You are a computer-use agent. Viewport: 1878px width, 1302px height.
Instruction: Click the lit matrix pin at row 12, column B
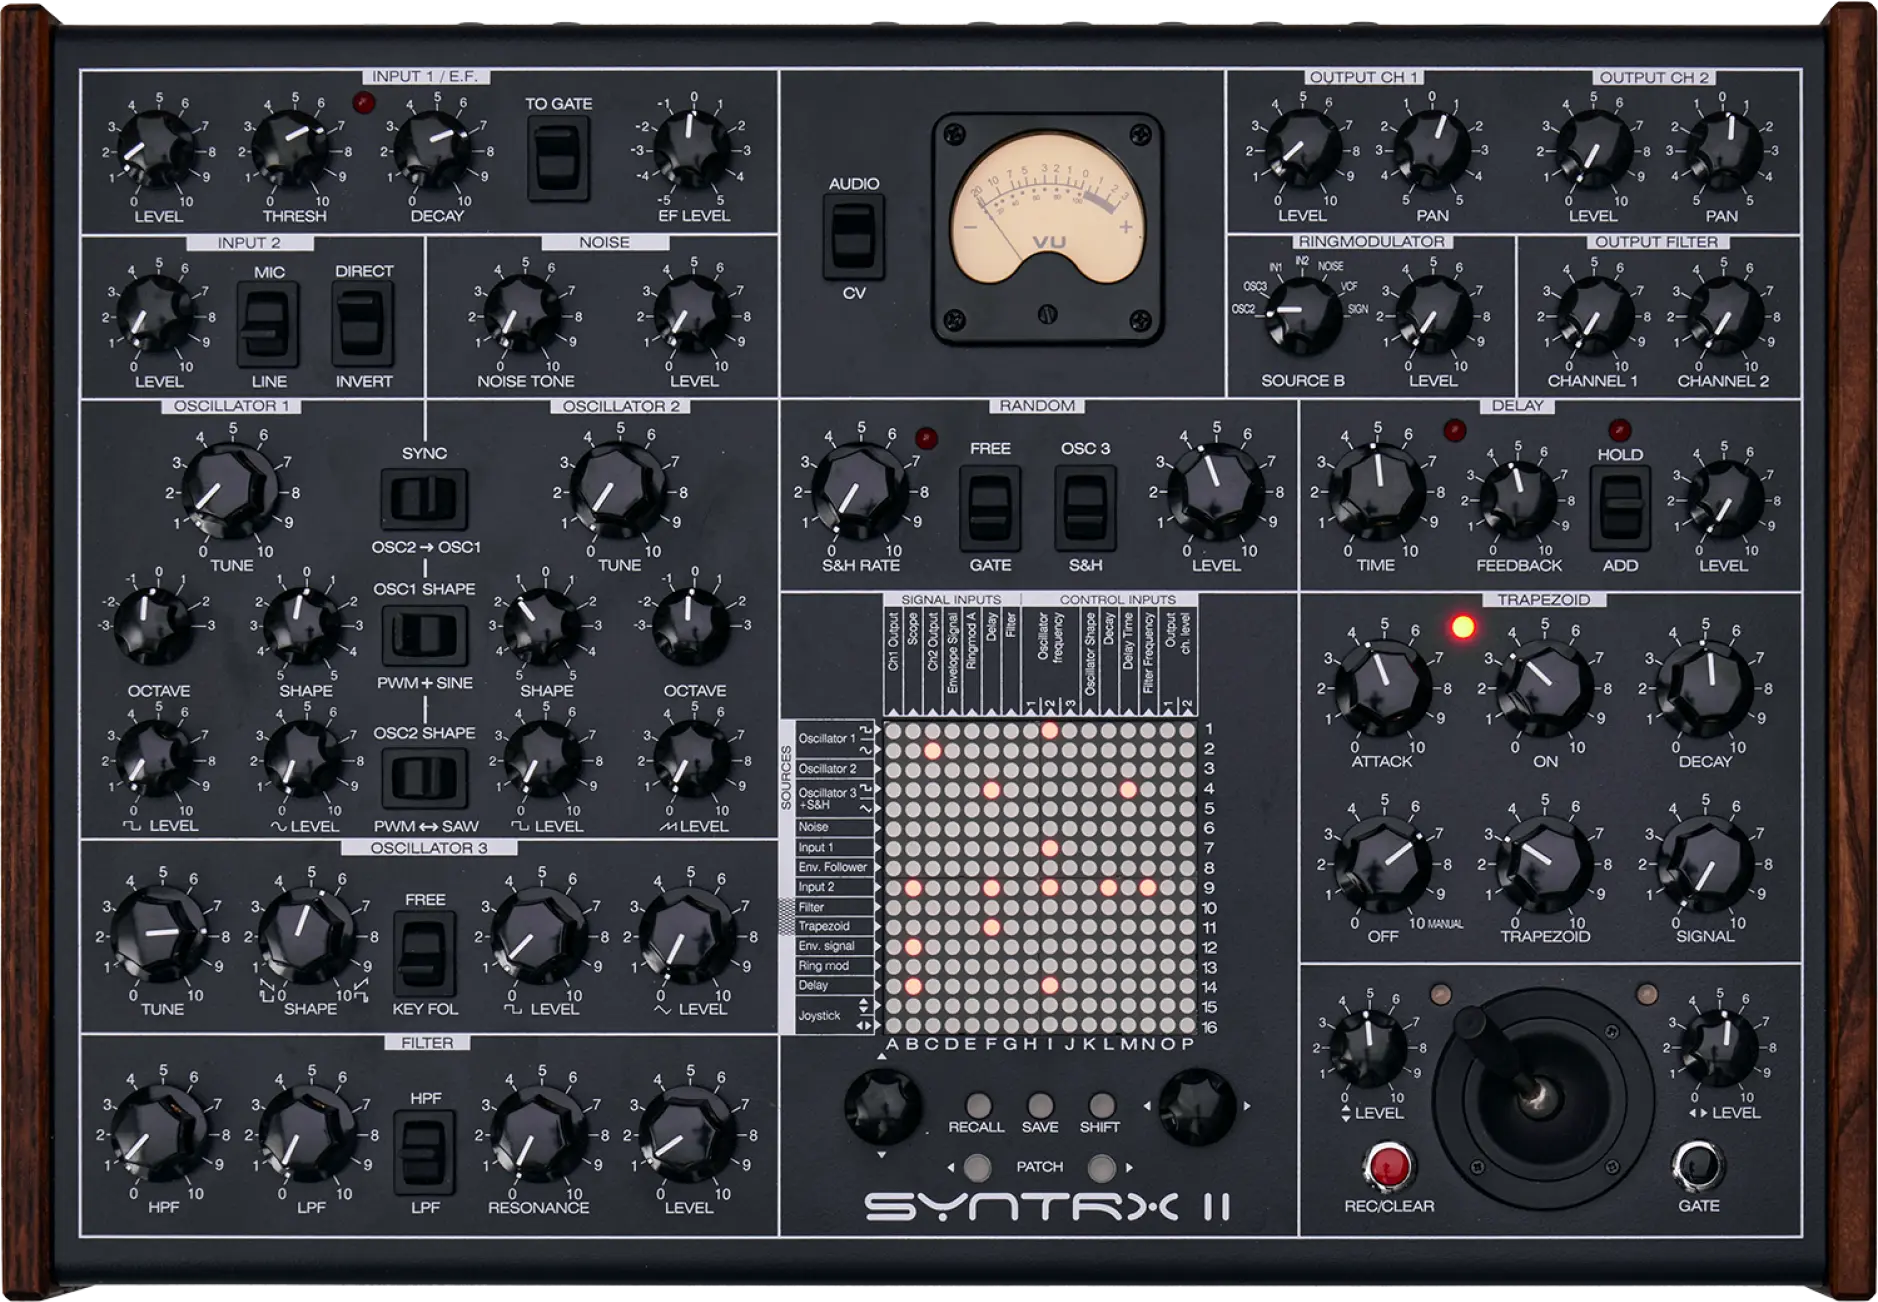point(912,947)
